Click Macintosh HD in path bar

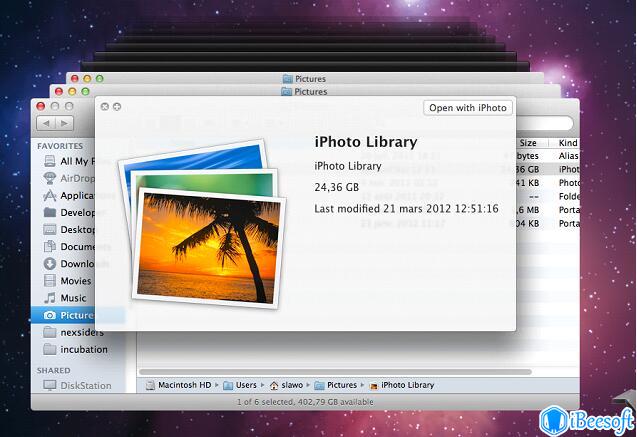coord(179,385)
